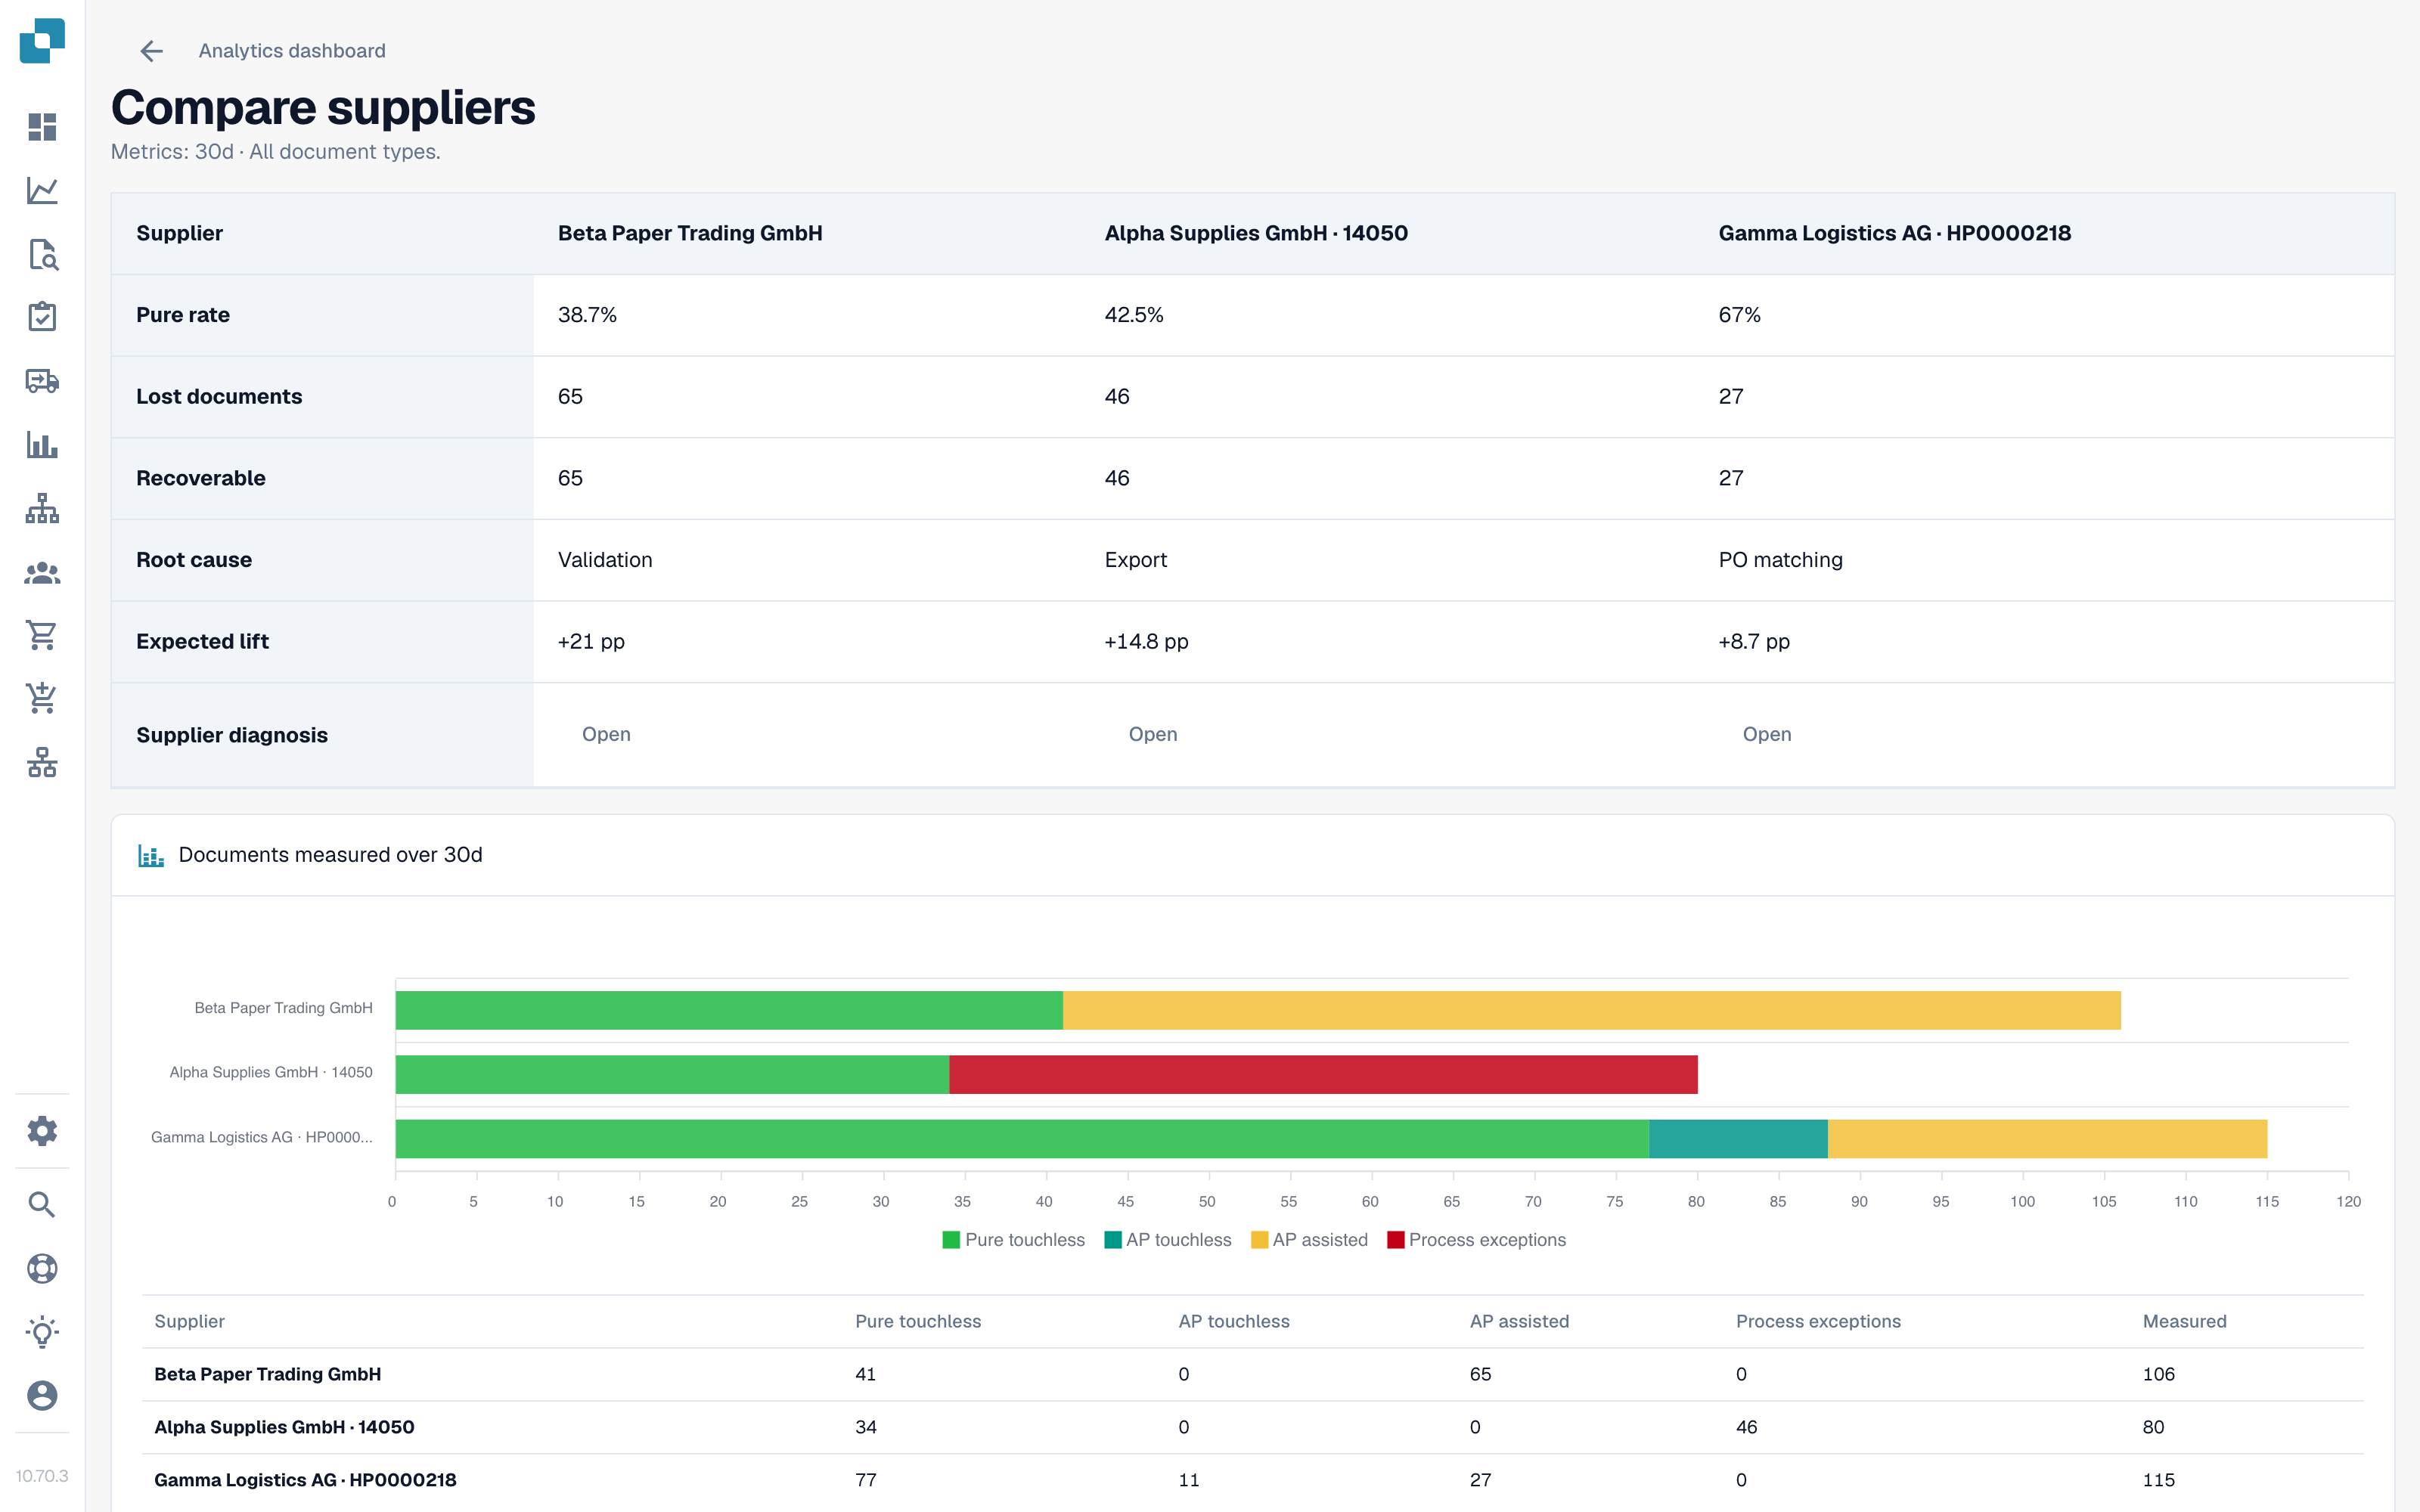Open the network nodes icon
The height and width of the screenshot is (1512, 2420).
[42, 762]
